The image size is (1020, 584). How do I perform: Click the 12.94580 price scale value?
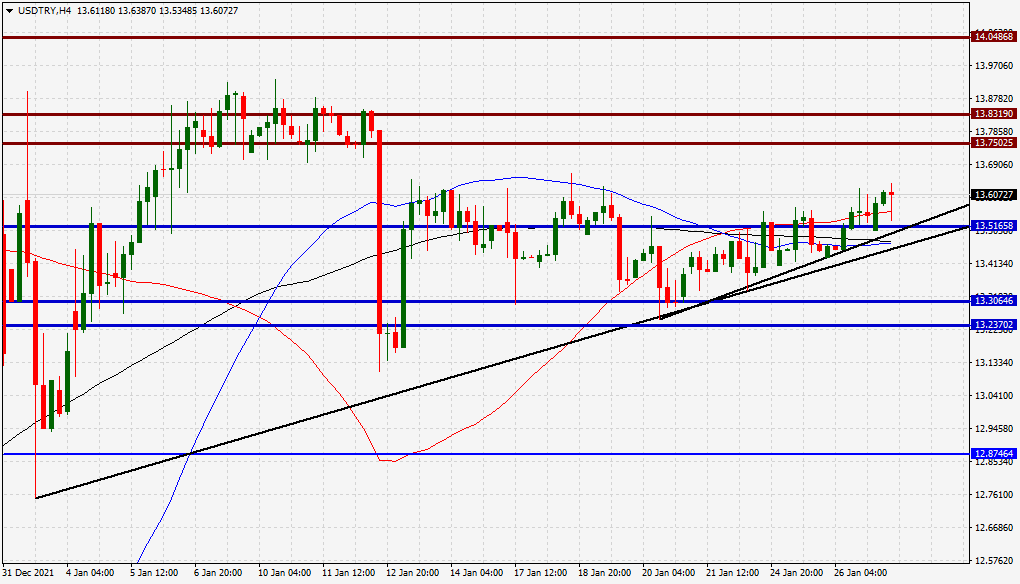pos(994,429)
